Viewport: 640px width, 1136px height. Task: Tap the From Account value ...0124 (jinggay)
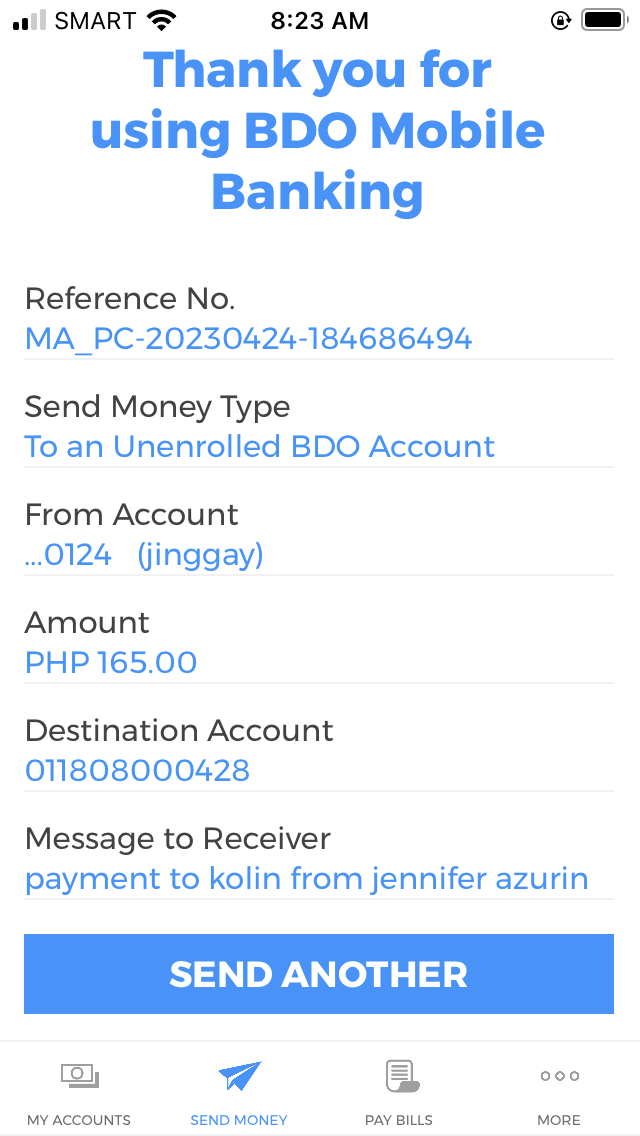tap(144, 555)
